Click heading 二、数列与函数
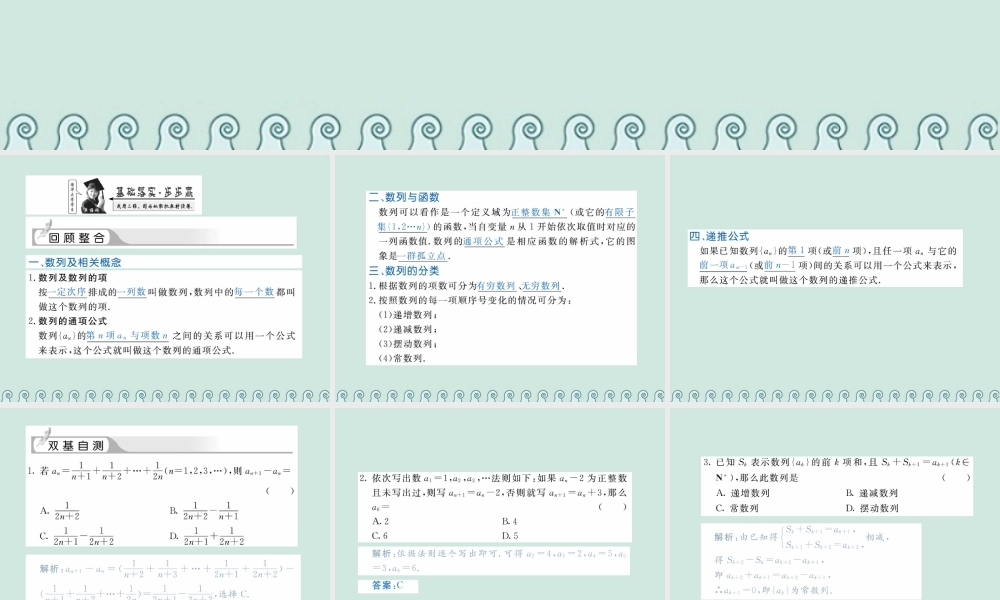The image size is (1000, 600). 404,198
